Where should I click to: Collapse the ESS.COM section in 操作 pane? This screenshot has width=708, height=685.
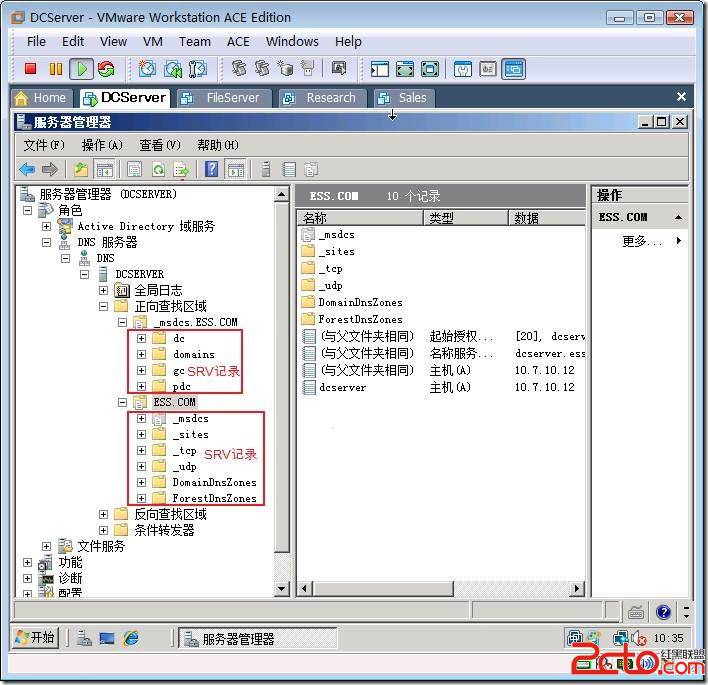click(x=678, y=217)
